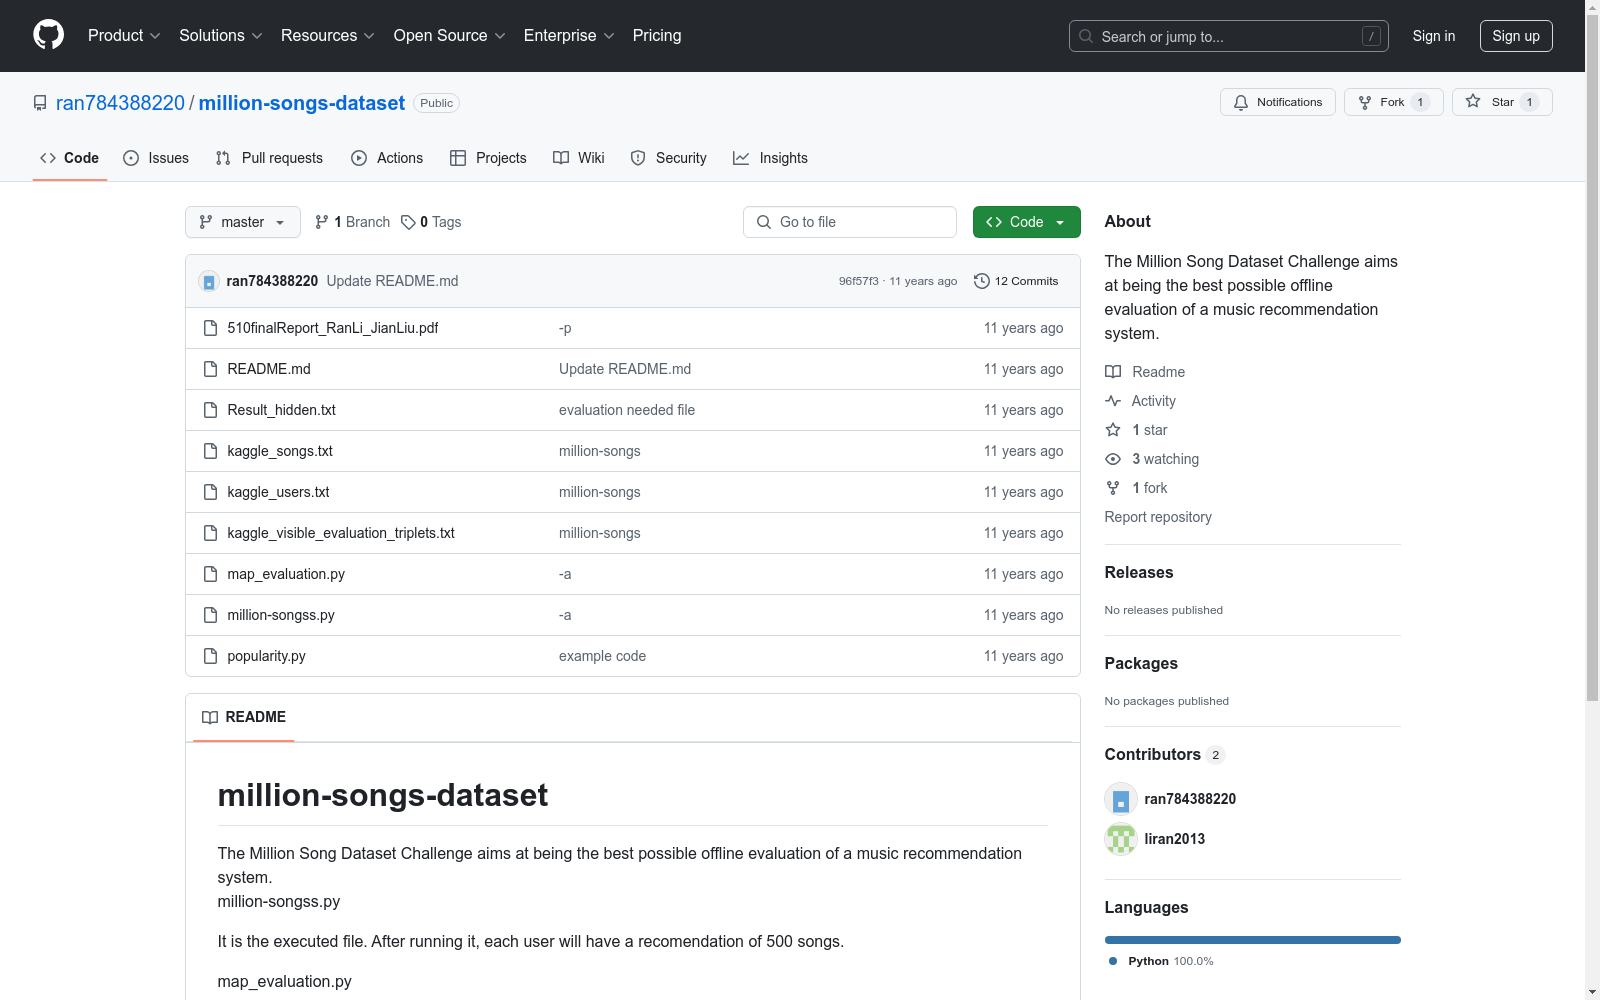Screen dimensions: 1600x1000
Task: Open the popularity.py file
Action: 266,656
